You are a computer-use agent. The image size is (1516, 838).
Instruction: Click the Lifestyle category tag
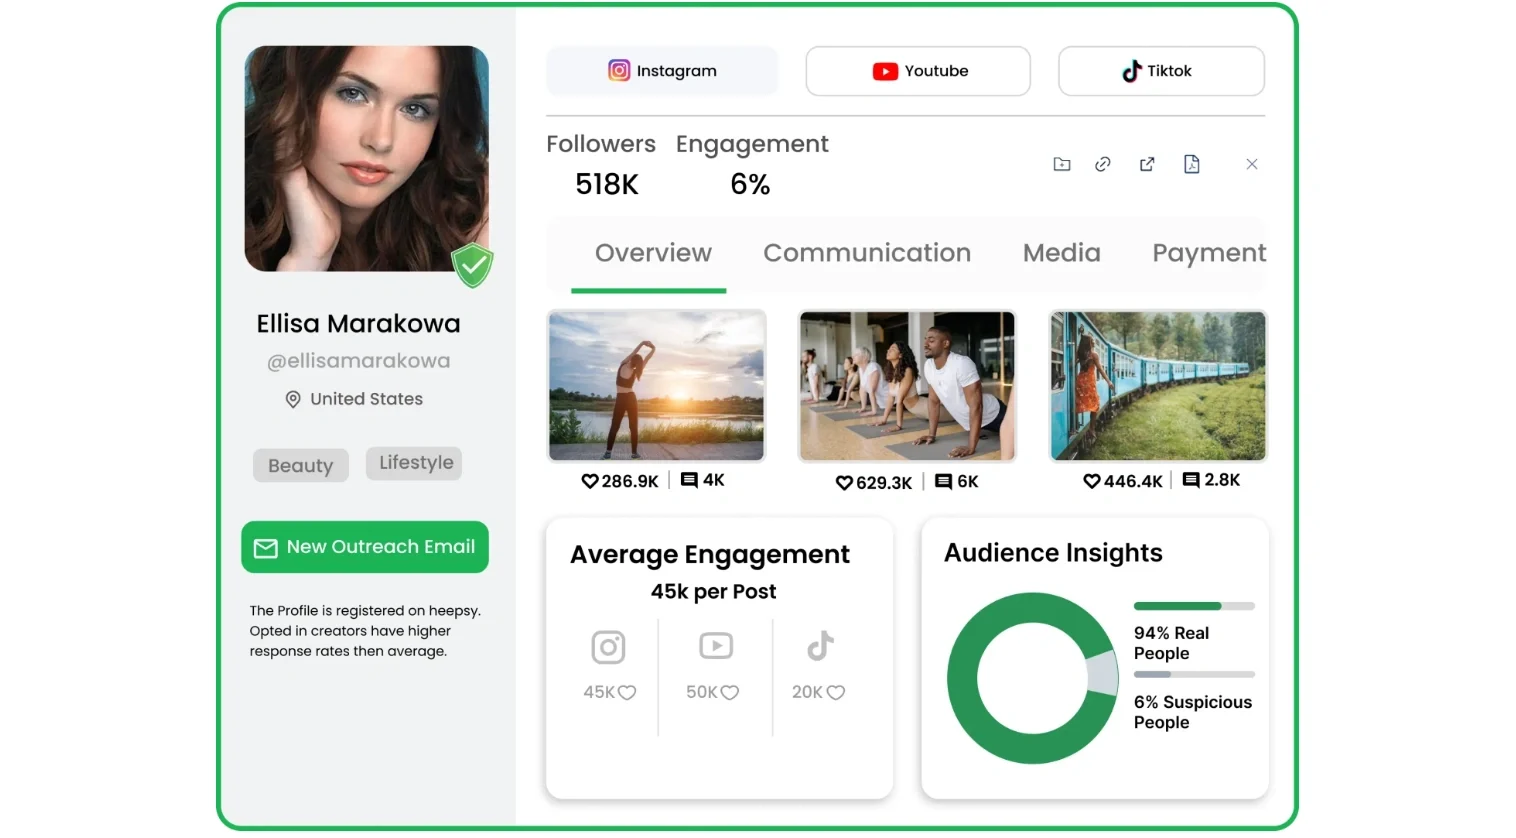click(415, 463)
